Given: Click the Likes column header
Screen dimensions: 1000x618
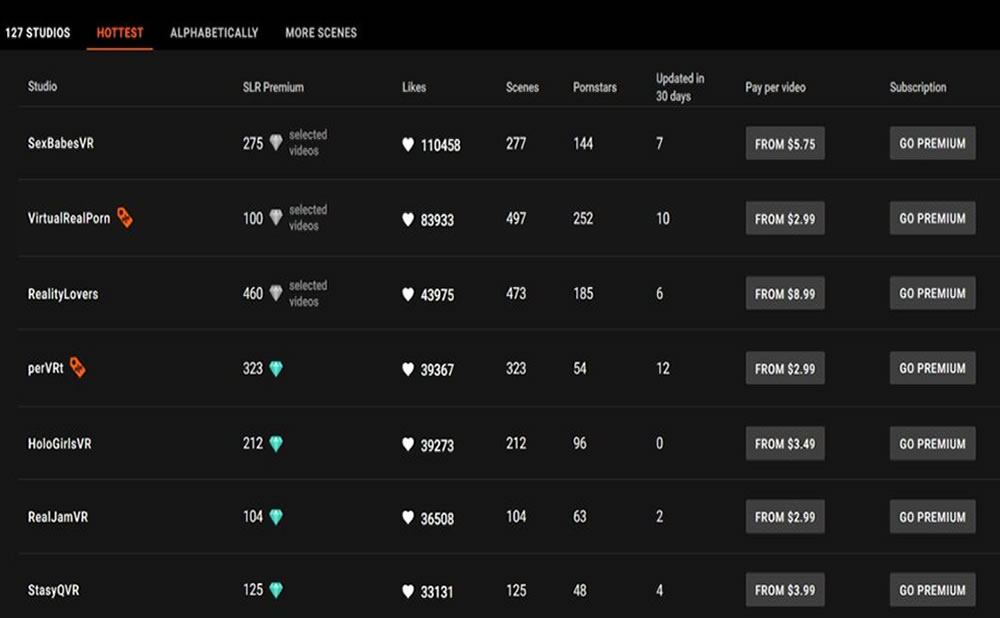Looking at the screenshot, I should (414, 87).
